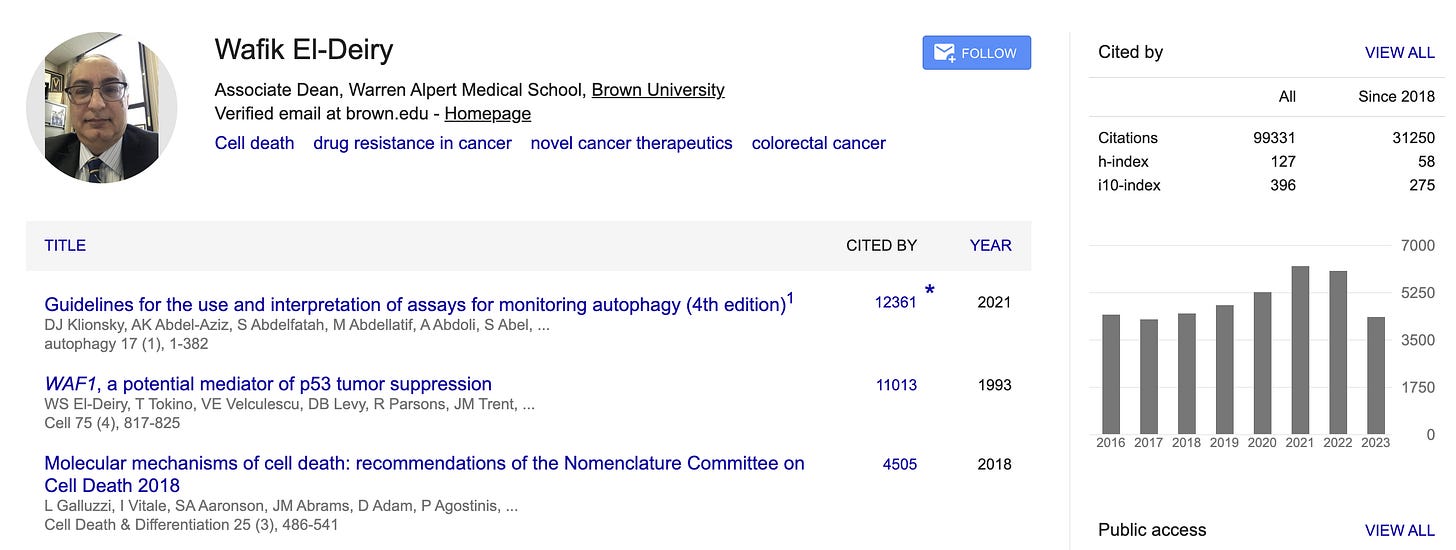1456x550 pixels.
Task: Select drug resistance in cancer tag
Action: 412,143
